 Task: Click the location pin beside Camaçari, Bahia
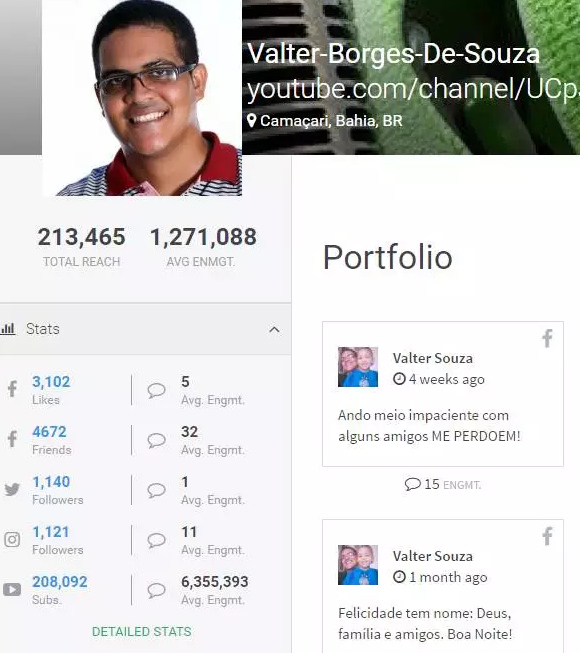coord(251,121)
